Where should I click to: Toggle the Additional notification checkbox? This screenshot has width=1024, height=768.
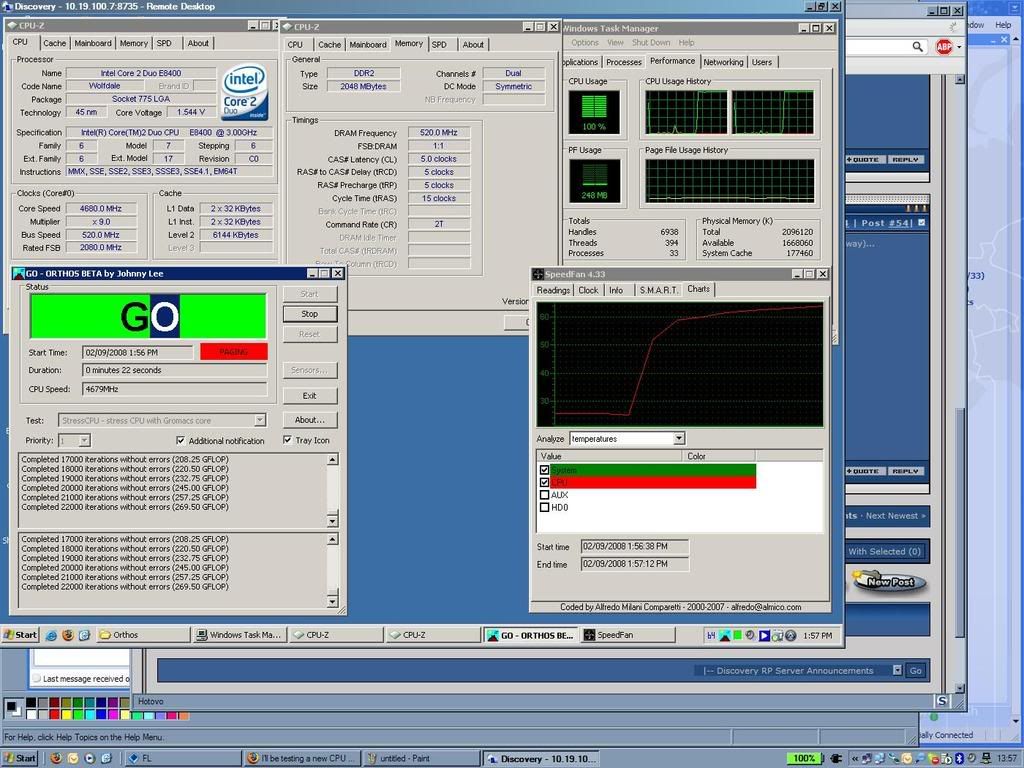point(180,440)
